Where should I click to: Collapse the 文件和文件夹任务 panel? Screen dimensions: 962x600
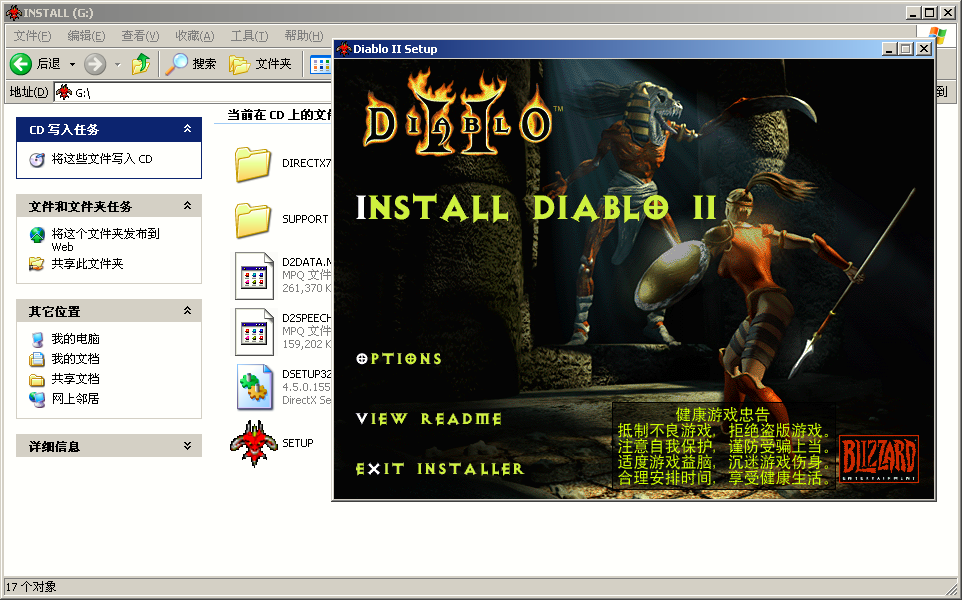pos(187,206)
